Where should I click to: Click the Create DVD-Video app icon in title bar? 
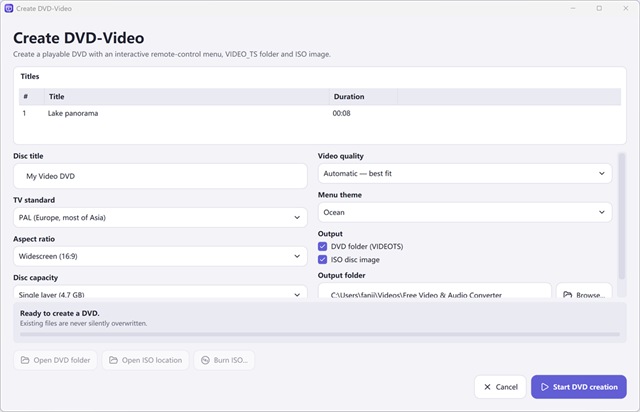tap(9, 8)
